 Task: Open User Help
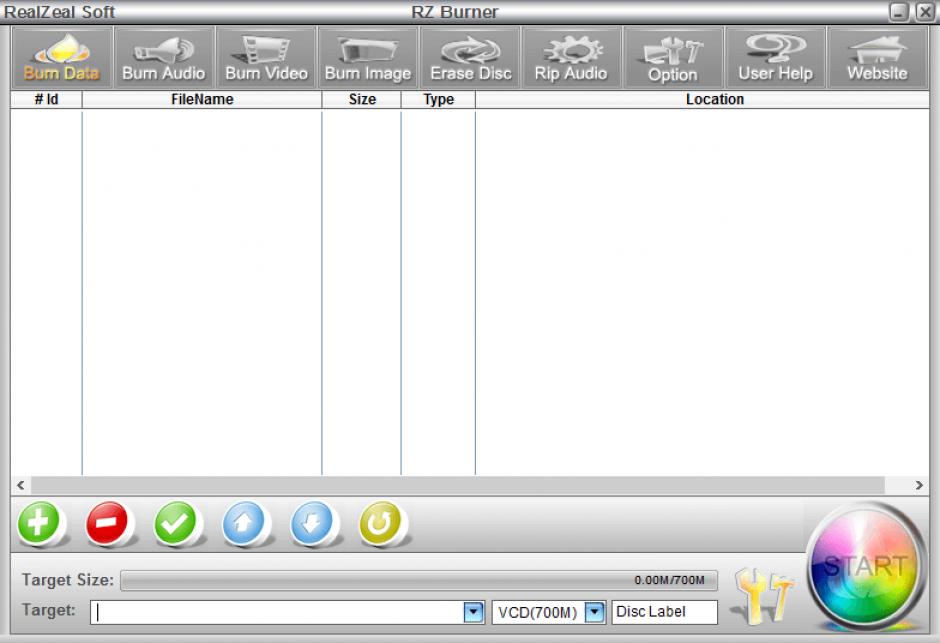click(x=775, y=58)
